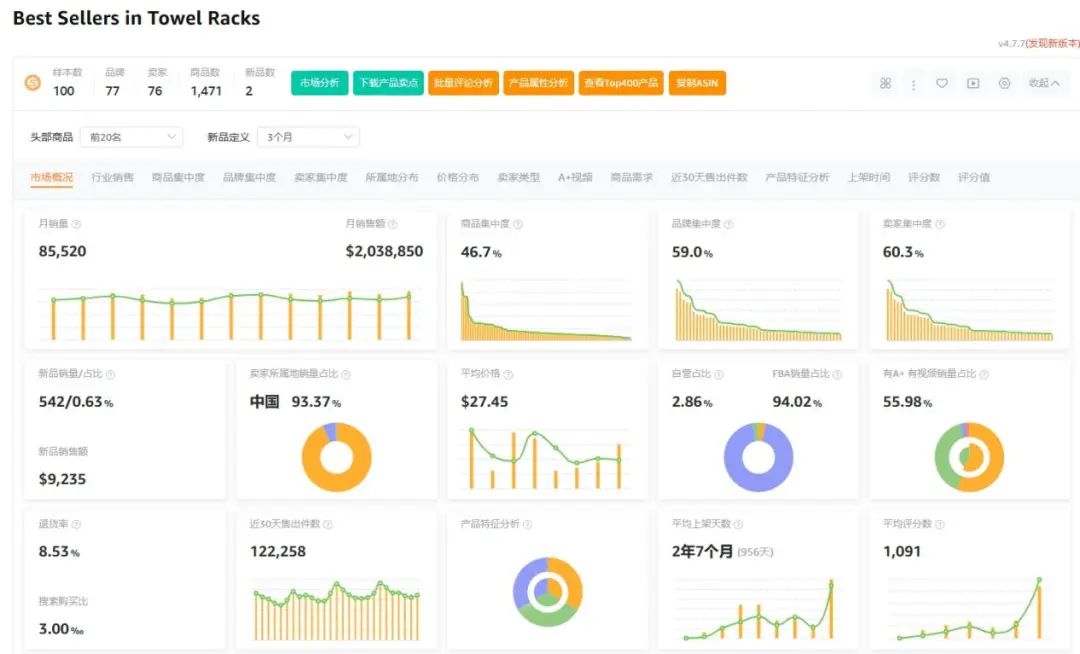Click the 查看Top400产品 button
This screenshot has width=1080, height=654.
[621, 83]
